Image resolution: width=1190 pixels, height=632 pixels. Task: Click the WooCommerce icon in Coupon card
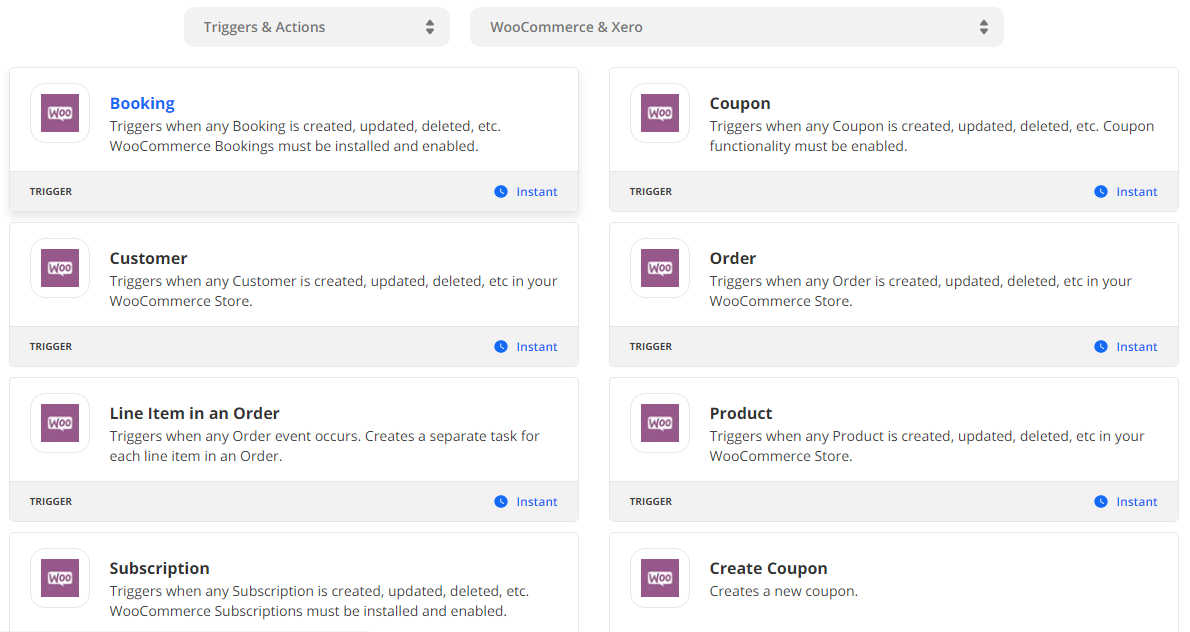click(660, 113)
